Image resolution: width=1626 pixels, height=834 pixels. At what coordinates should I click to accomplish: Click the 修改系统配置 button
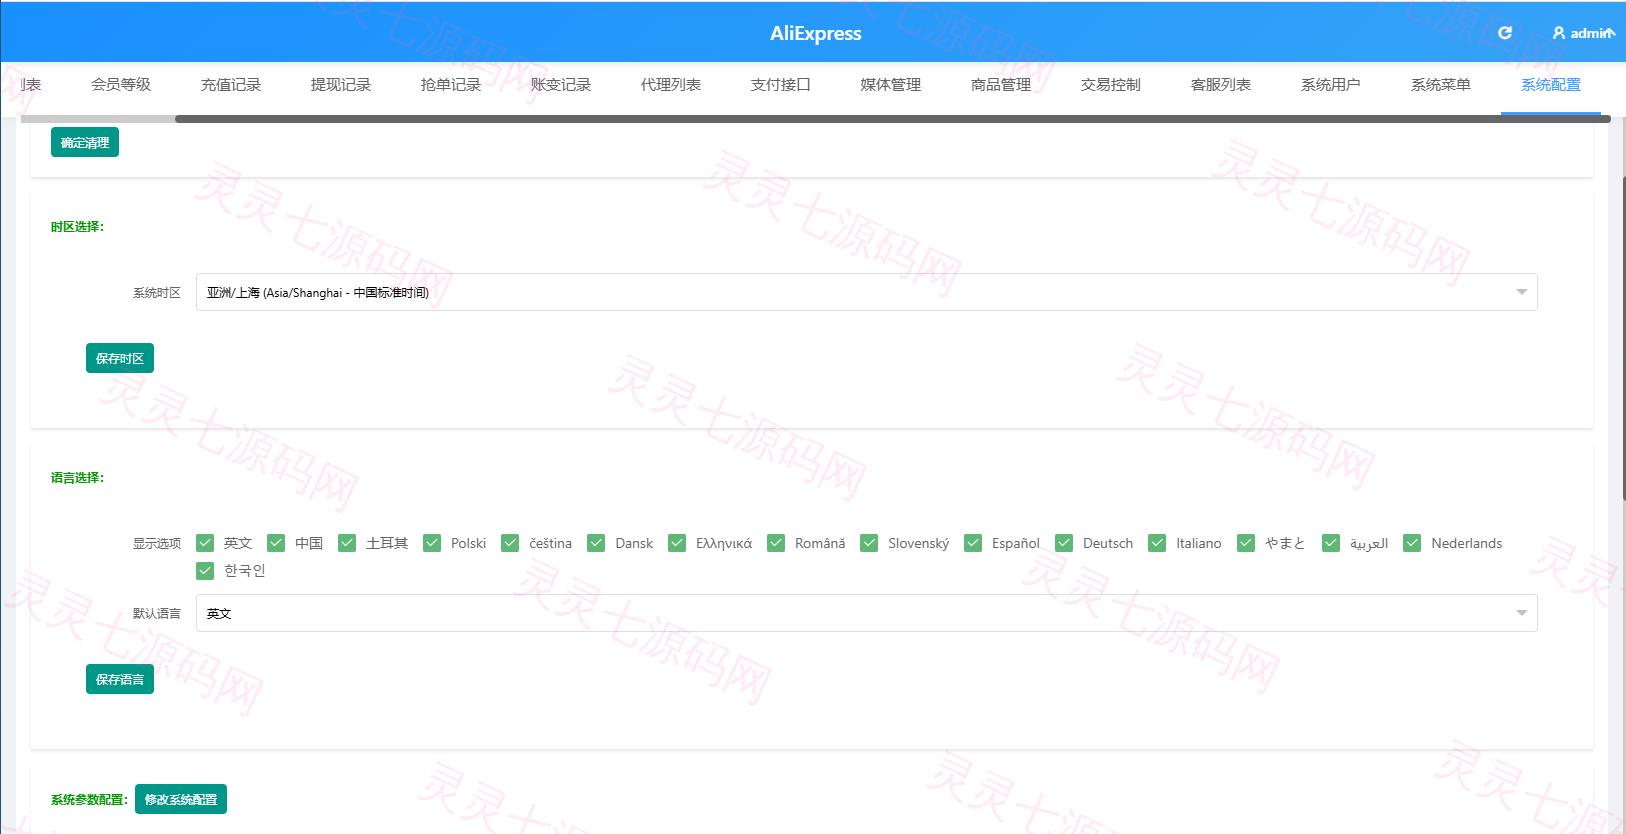(181, 799)
